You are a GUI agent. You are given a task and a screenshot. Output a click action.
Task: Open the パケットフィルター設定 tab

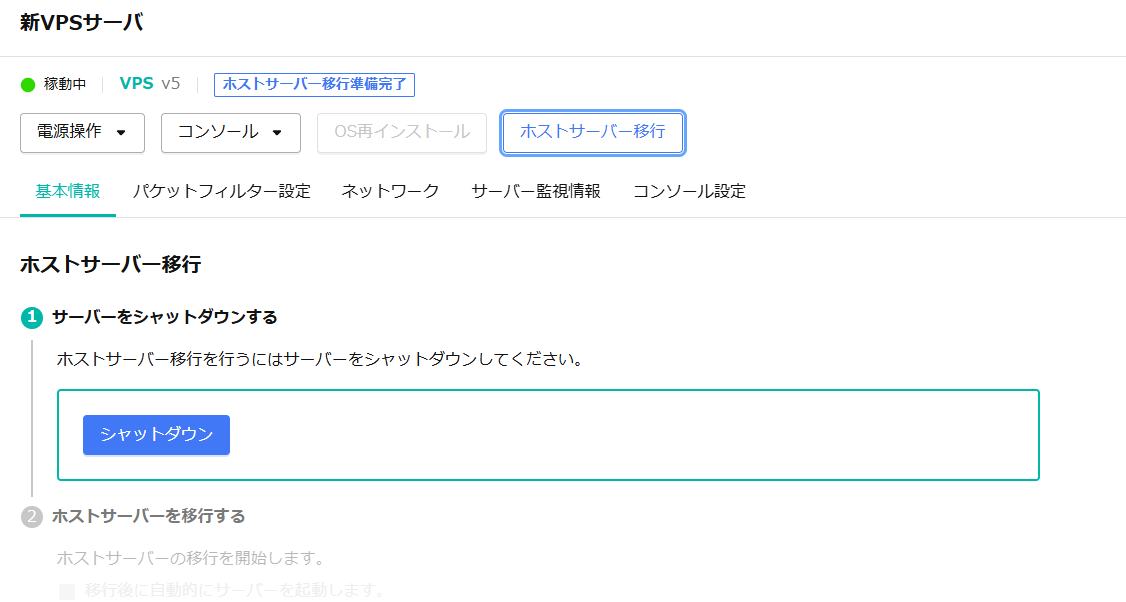[221, 191]
